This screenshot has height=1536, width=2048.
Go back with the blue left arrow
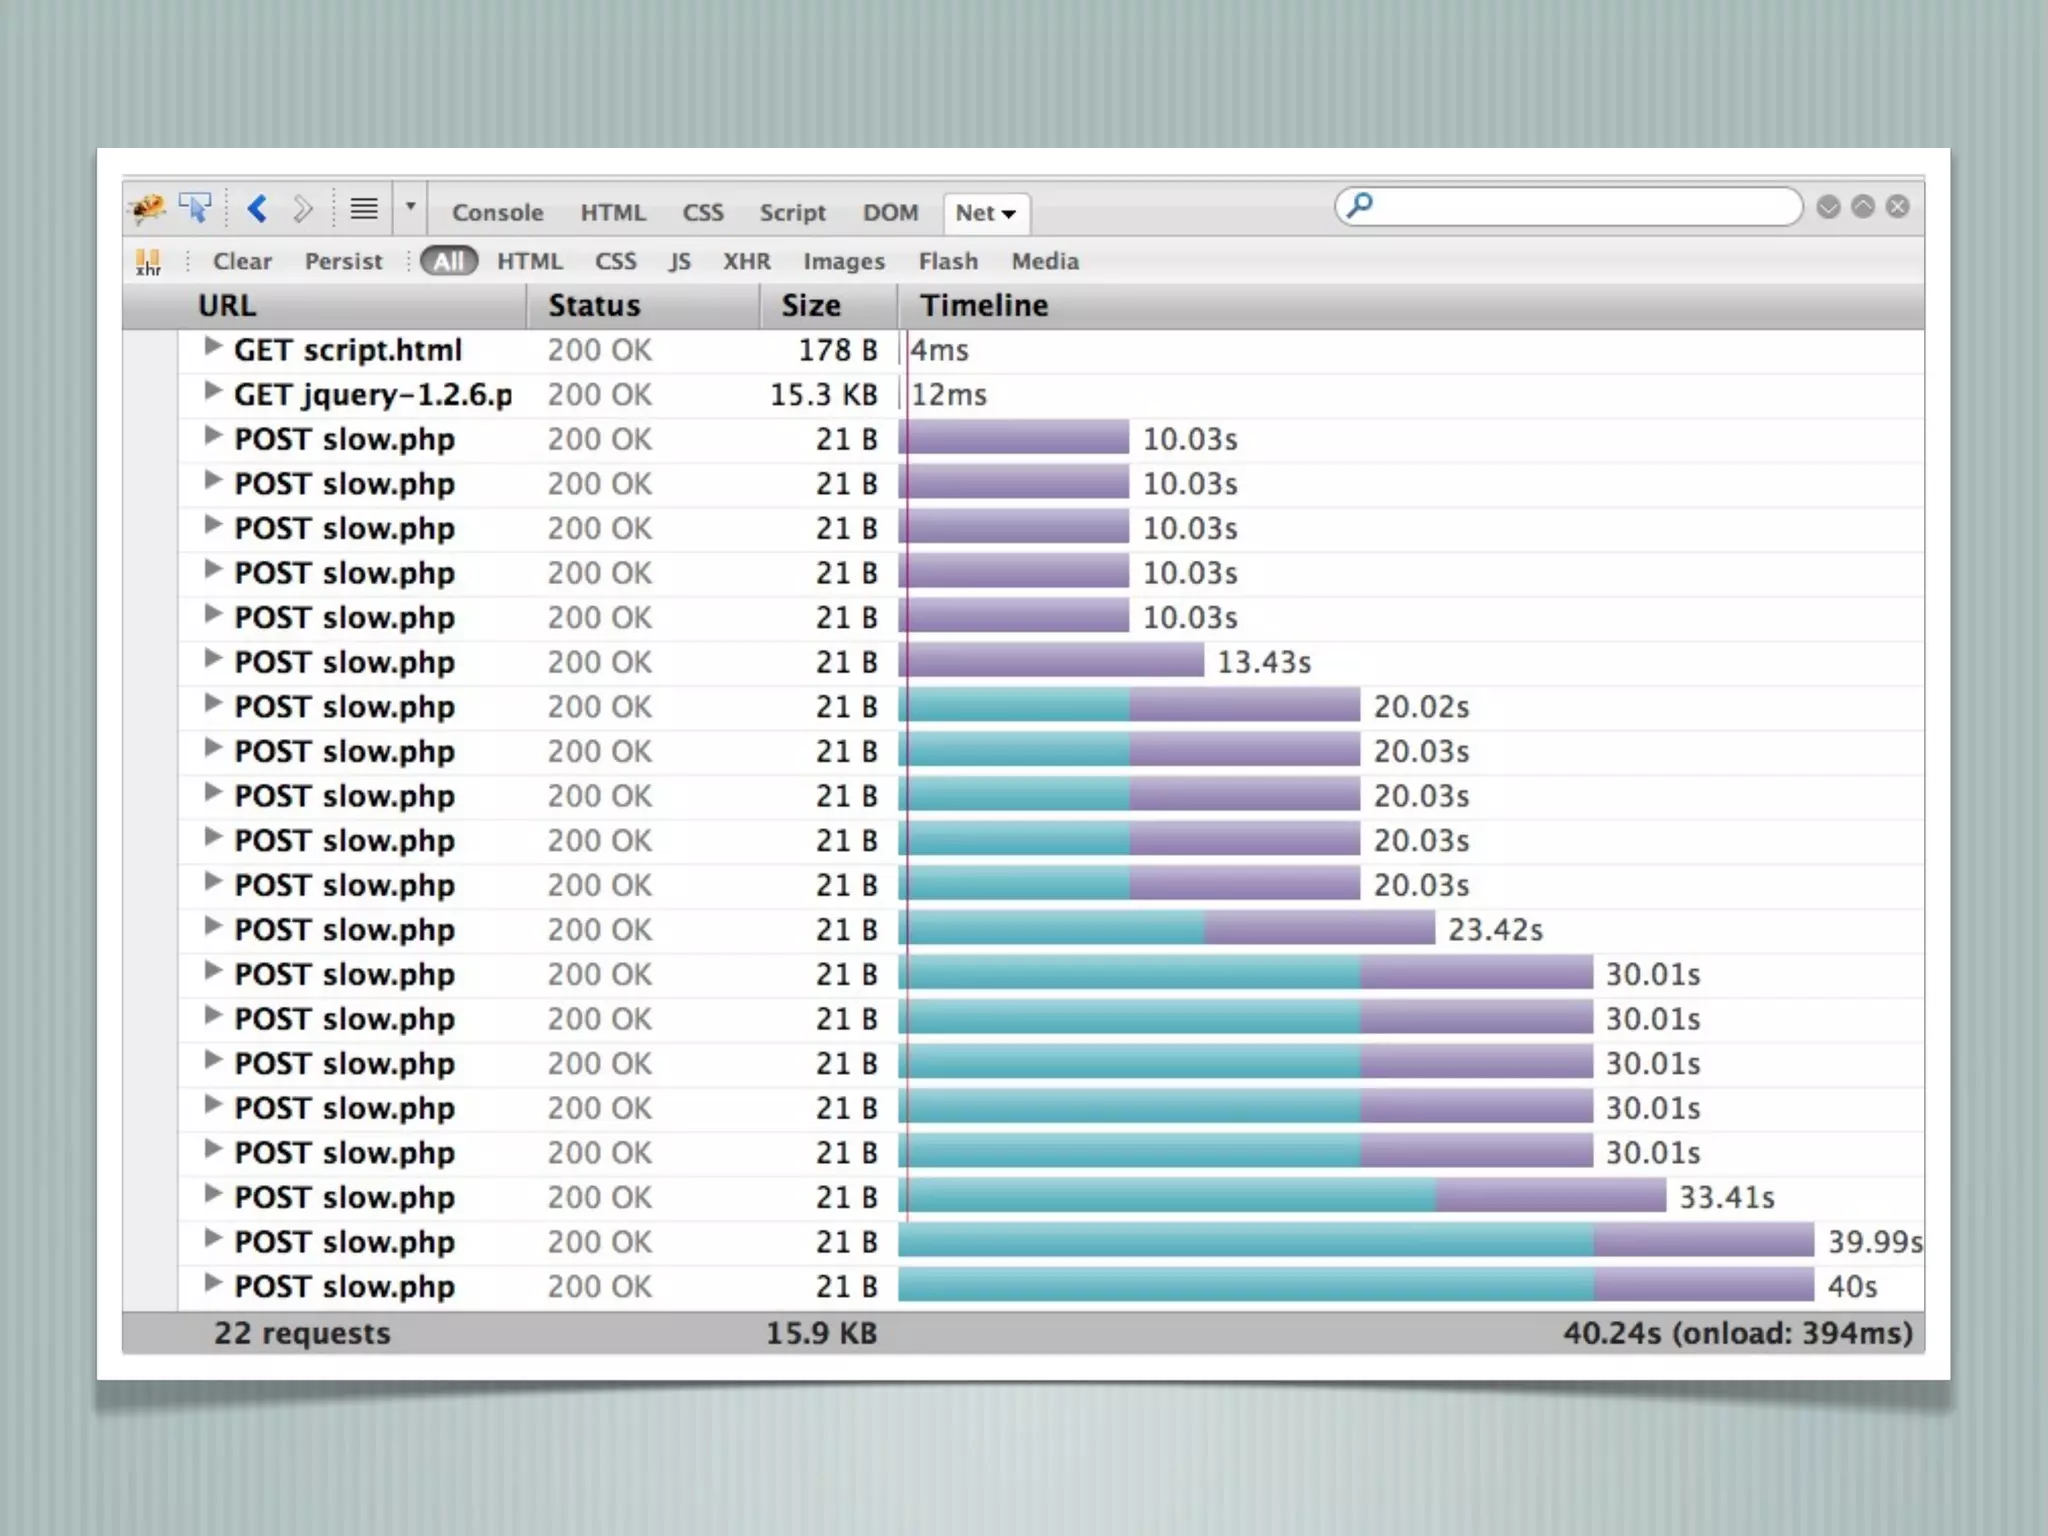(257, 209)
